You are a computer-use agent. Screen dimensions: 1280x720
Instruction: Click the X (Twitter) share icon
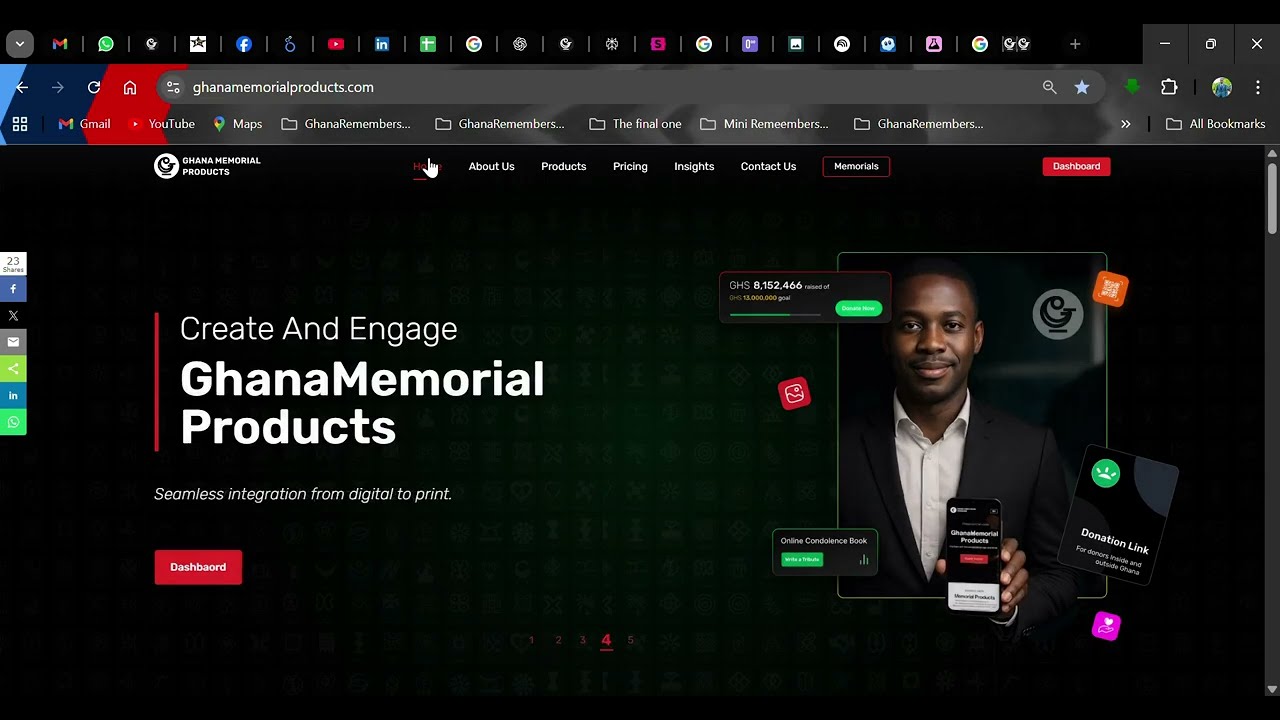pos(13,316)
